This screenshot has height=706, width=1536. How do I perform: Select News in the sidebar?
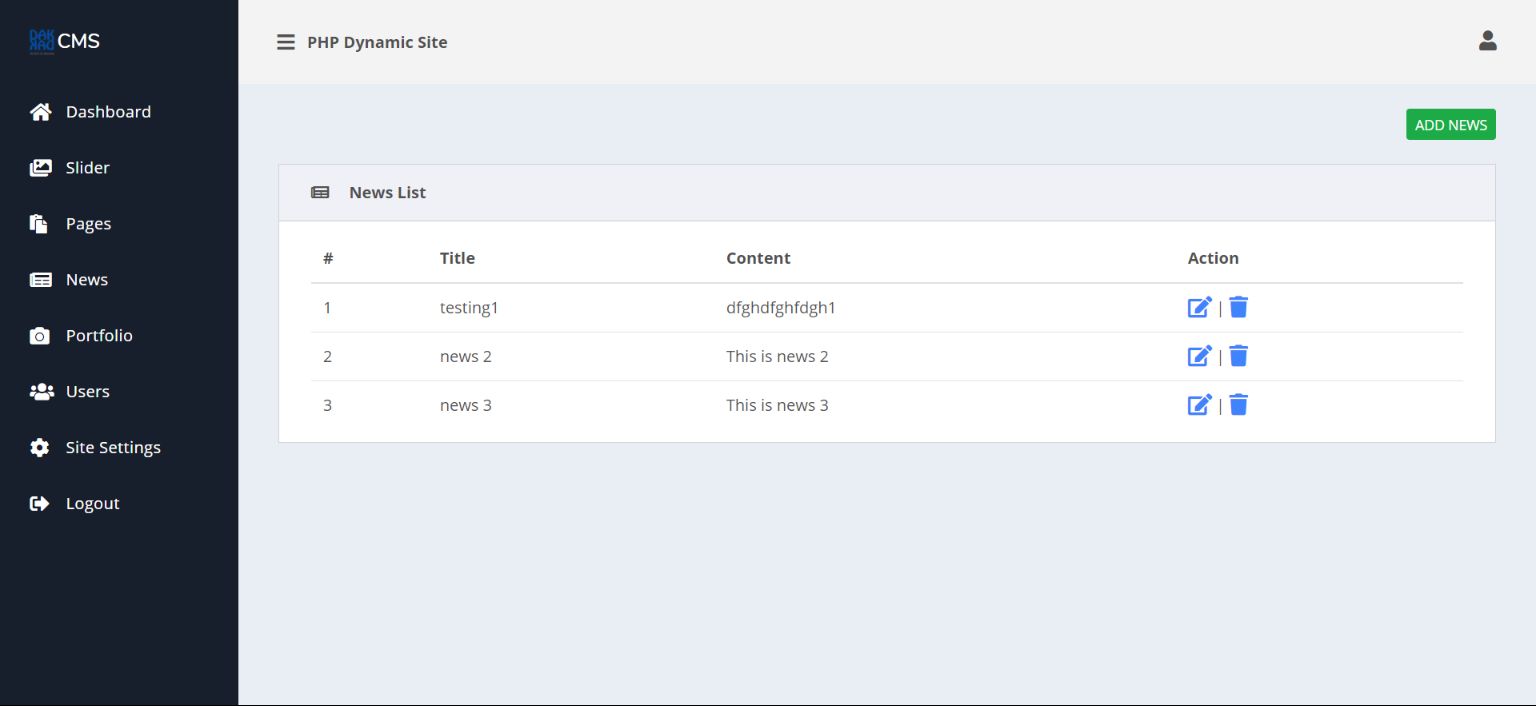click(x=86, y=280)
